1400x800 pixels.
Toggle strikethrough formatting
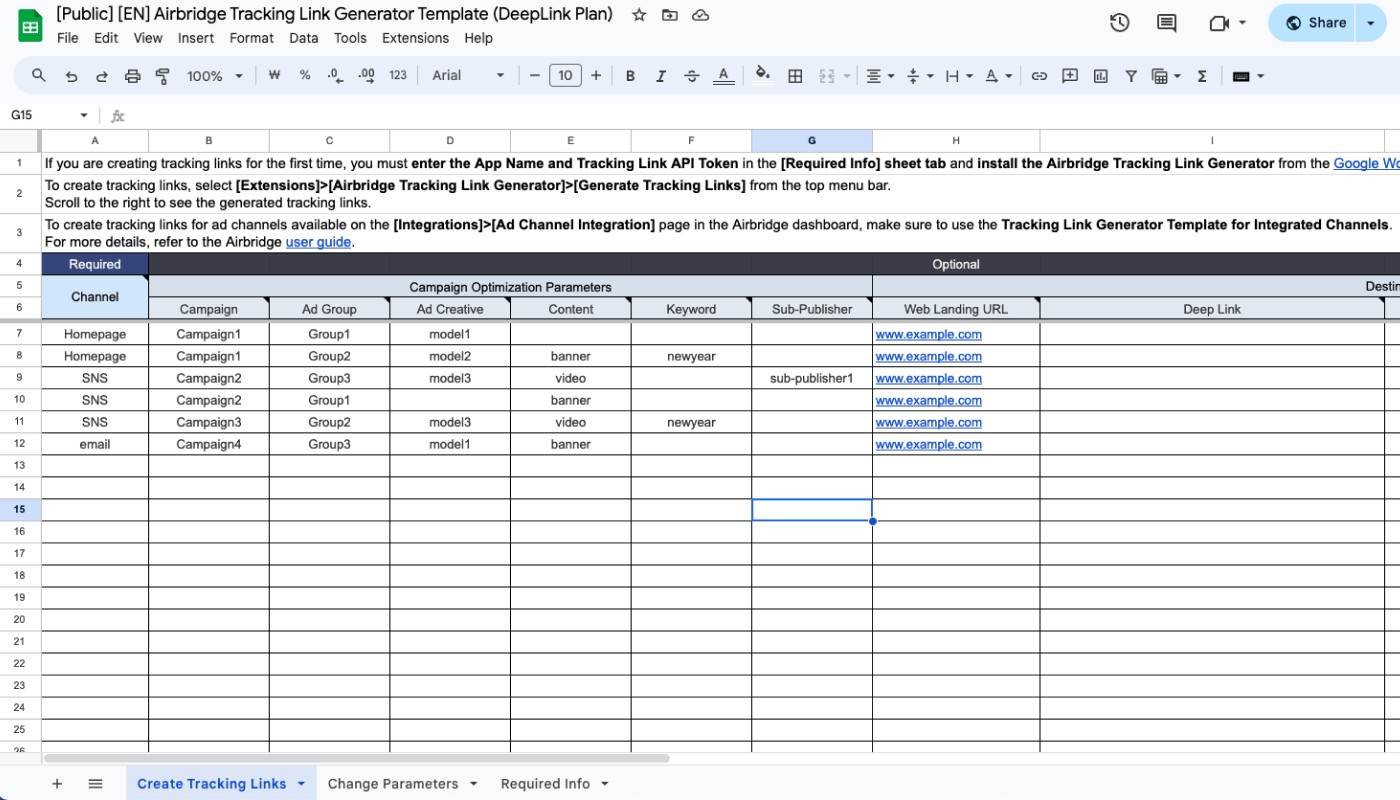[692, 76]
